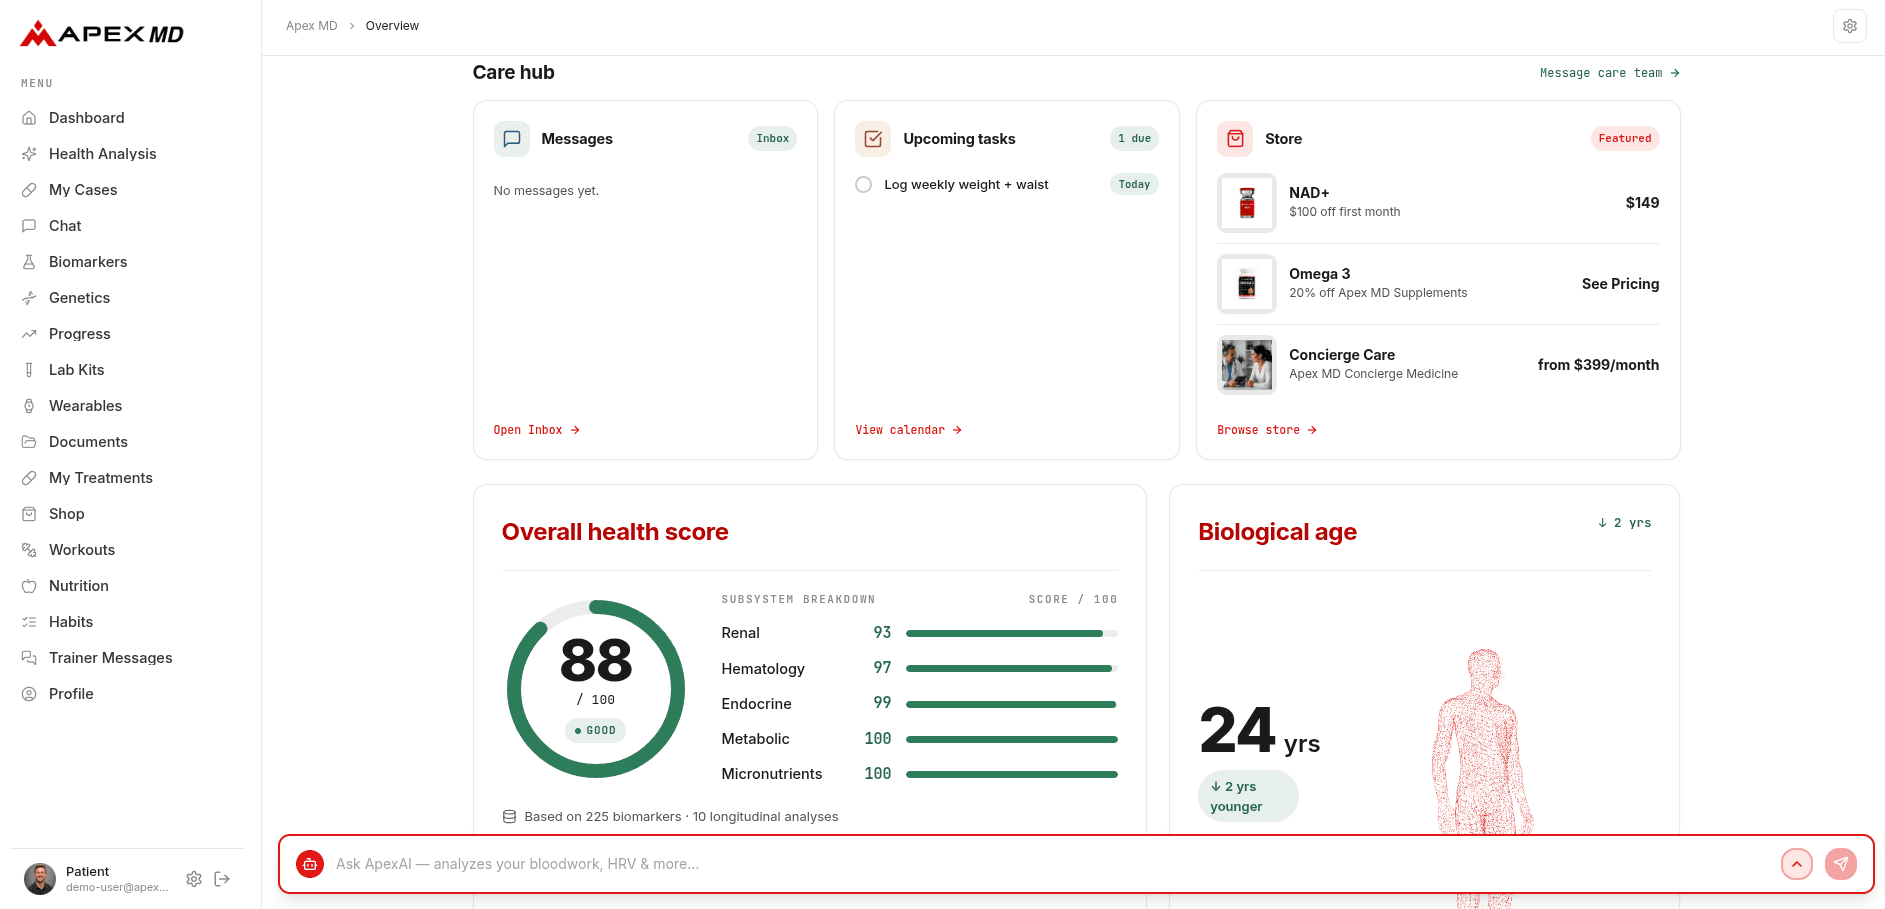This screenshot has width=1885, height=909.
Task: Click the gear icon beside Patient account
Action: pos(194,879)
